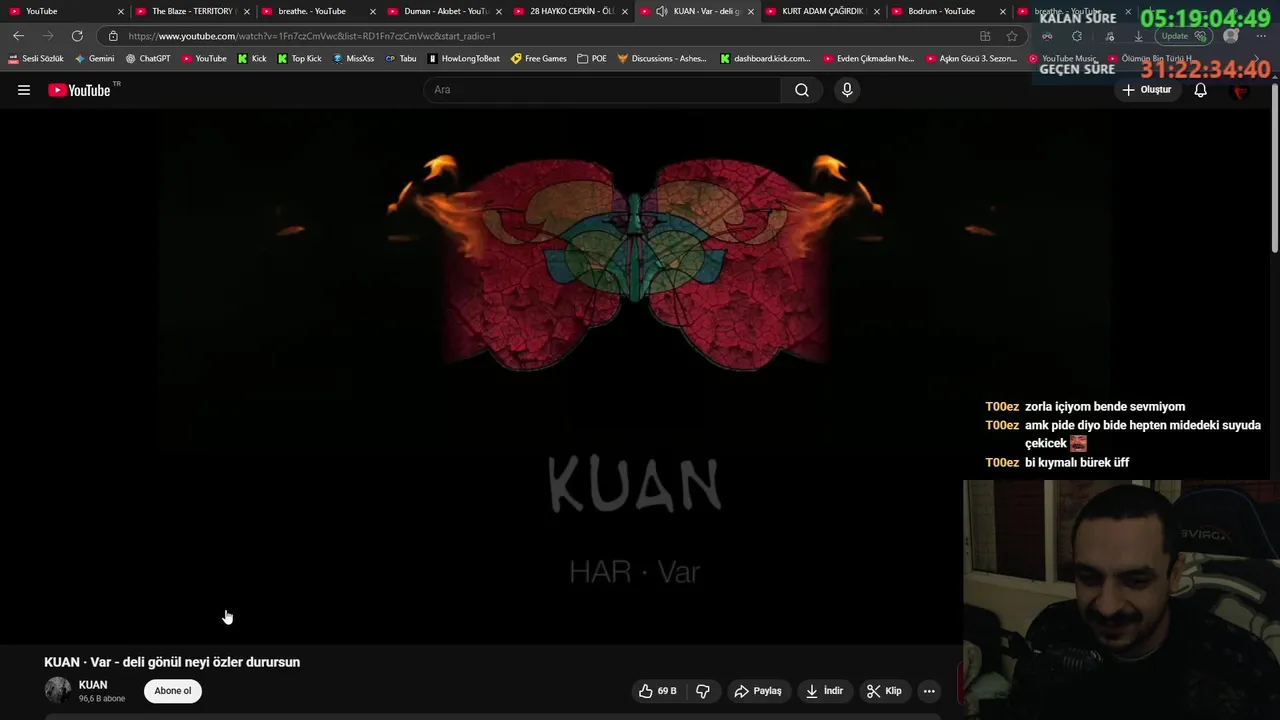Viewport: 1280px width, 720px height.
Task: Open the ChatGPT bookmark
Action: (x=148, y=59)
